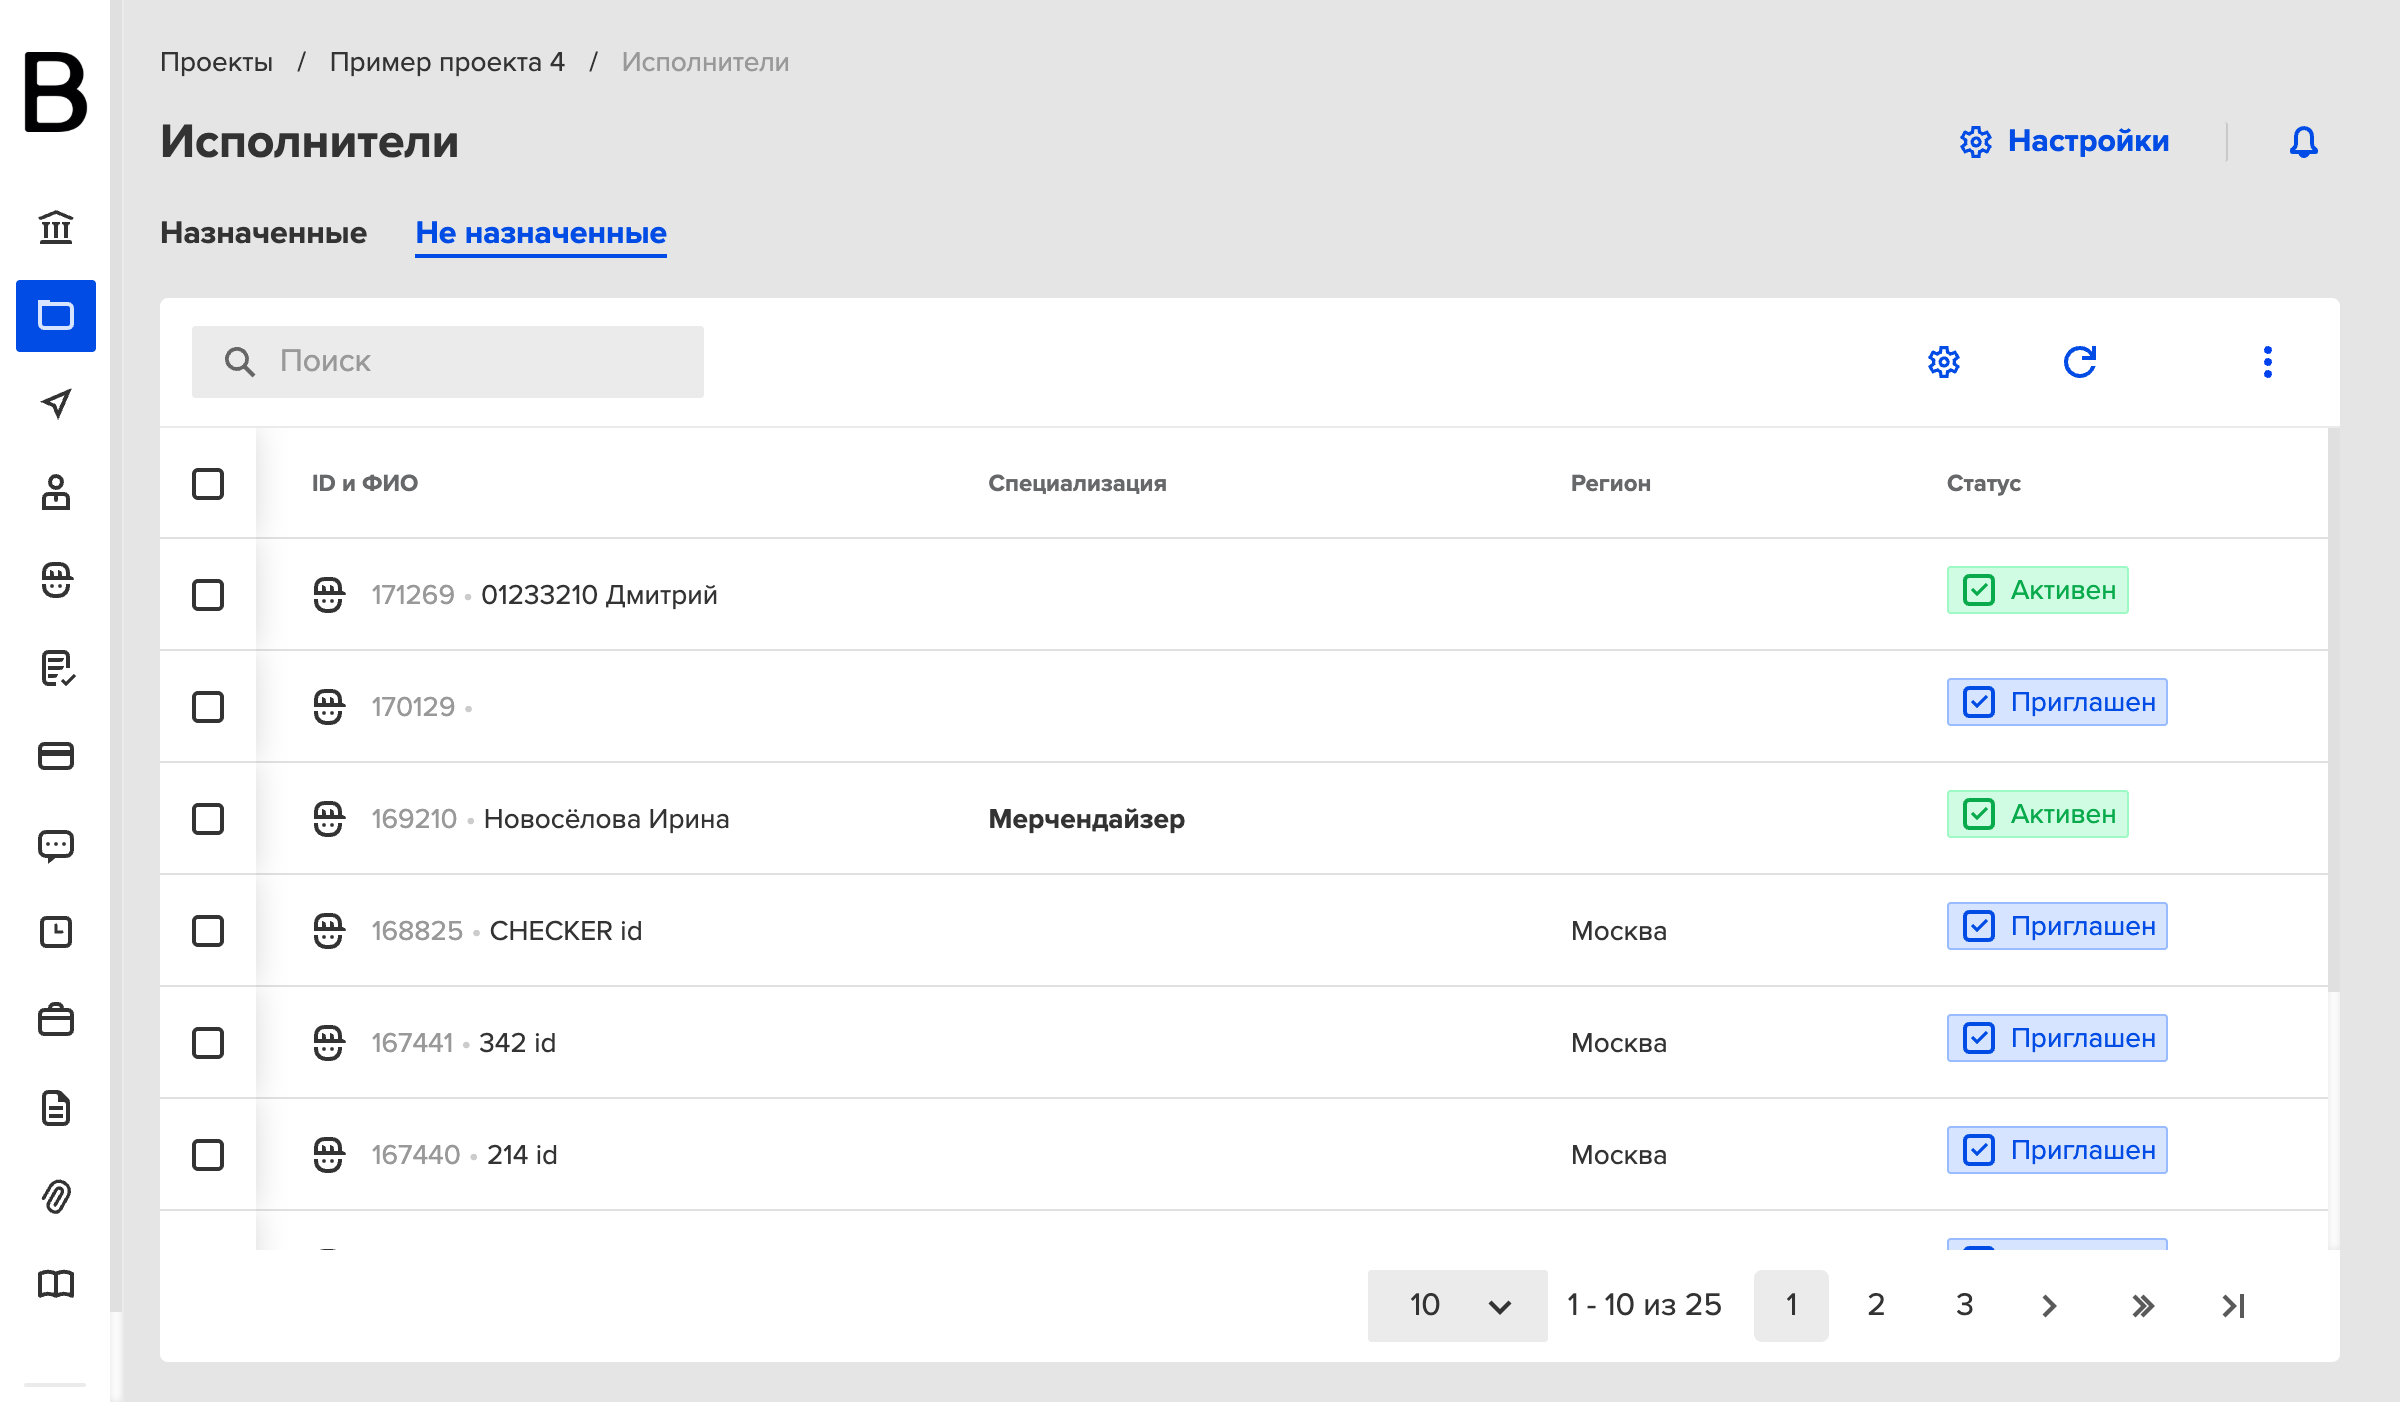
Task: Open table column settings gear
Action: pos(1944,361)
